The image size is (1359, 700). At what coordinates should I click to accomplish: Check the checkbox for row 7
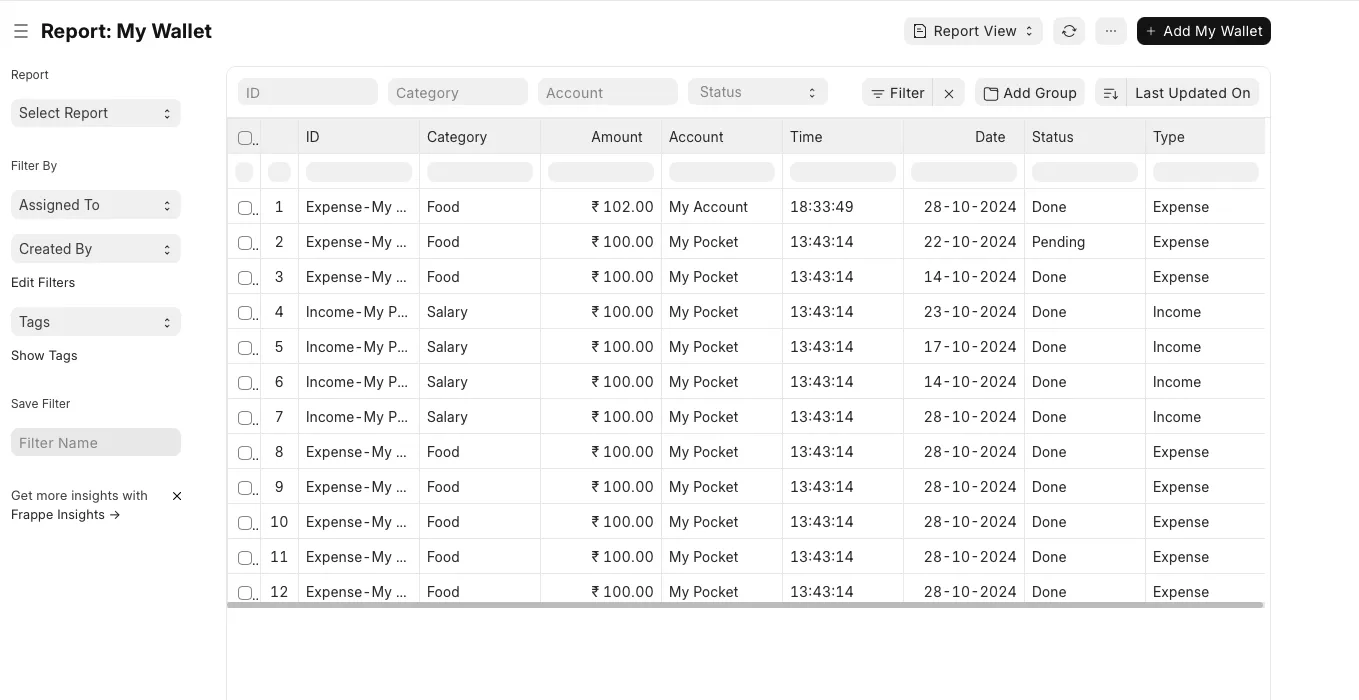tap(245, 418)
